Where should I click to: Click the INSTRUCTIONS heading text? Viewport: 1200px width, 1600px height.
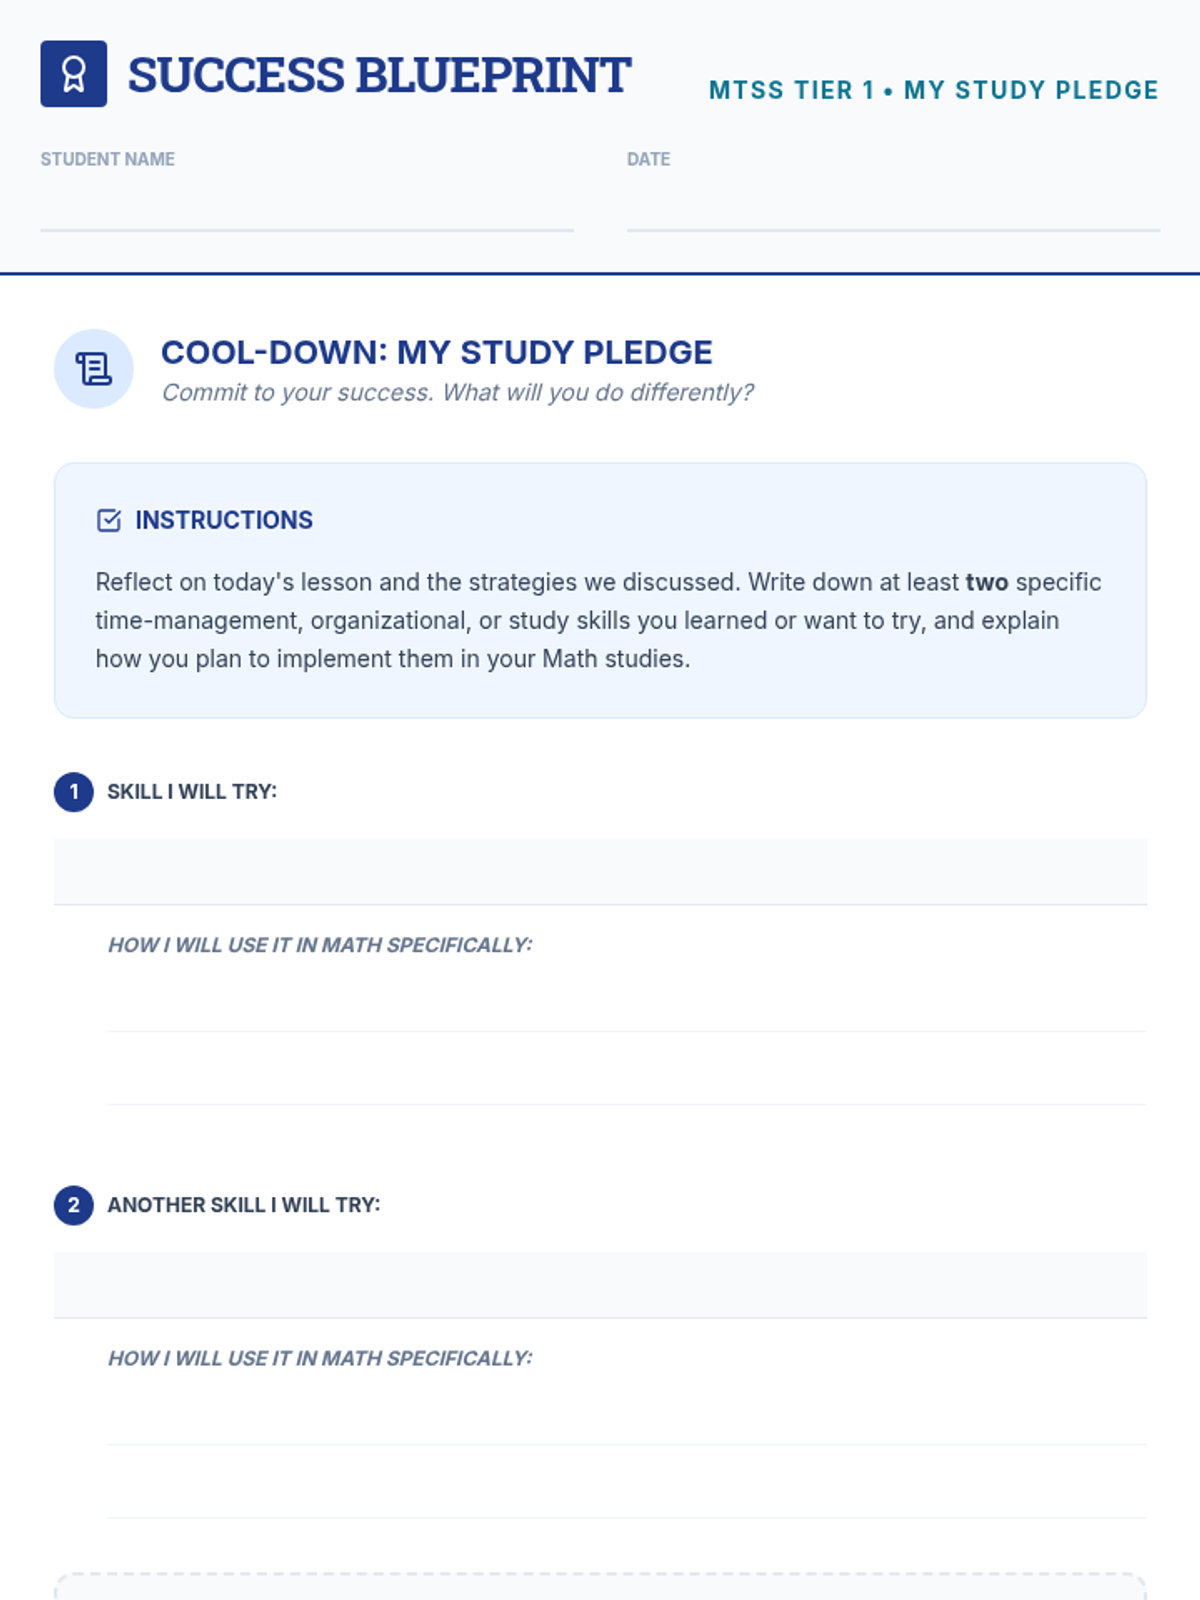click(x=224, y=520)
